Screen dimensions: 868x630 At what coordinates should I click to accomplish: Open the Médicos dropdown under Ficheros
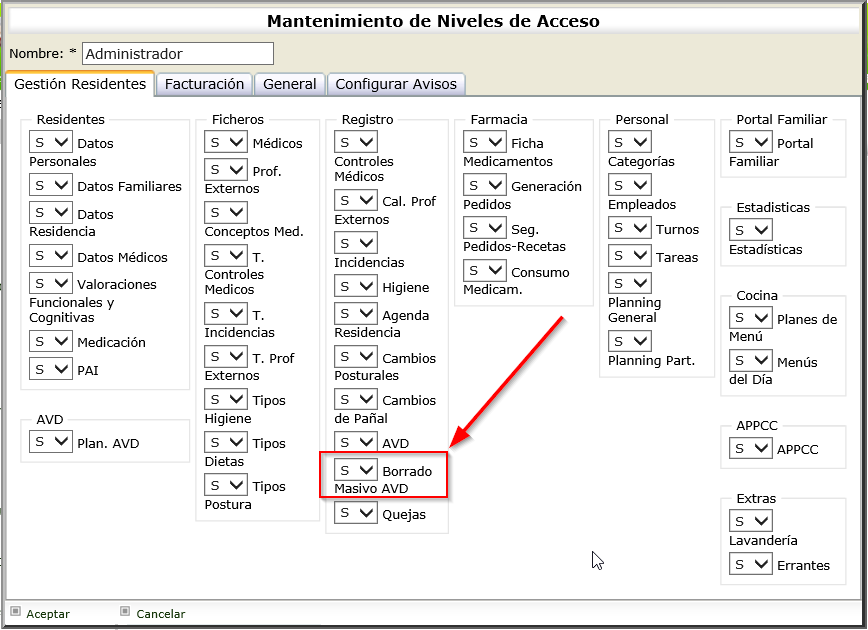226,142
